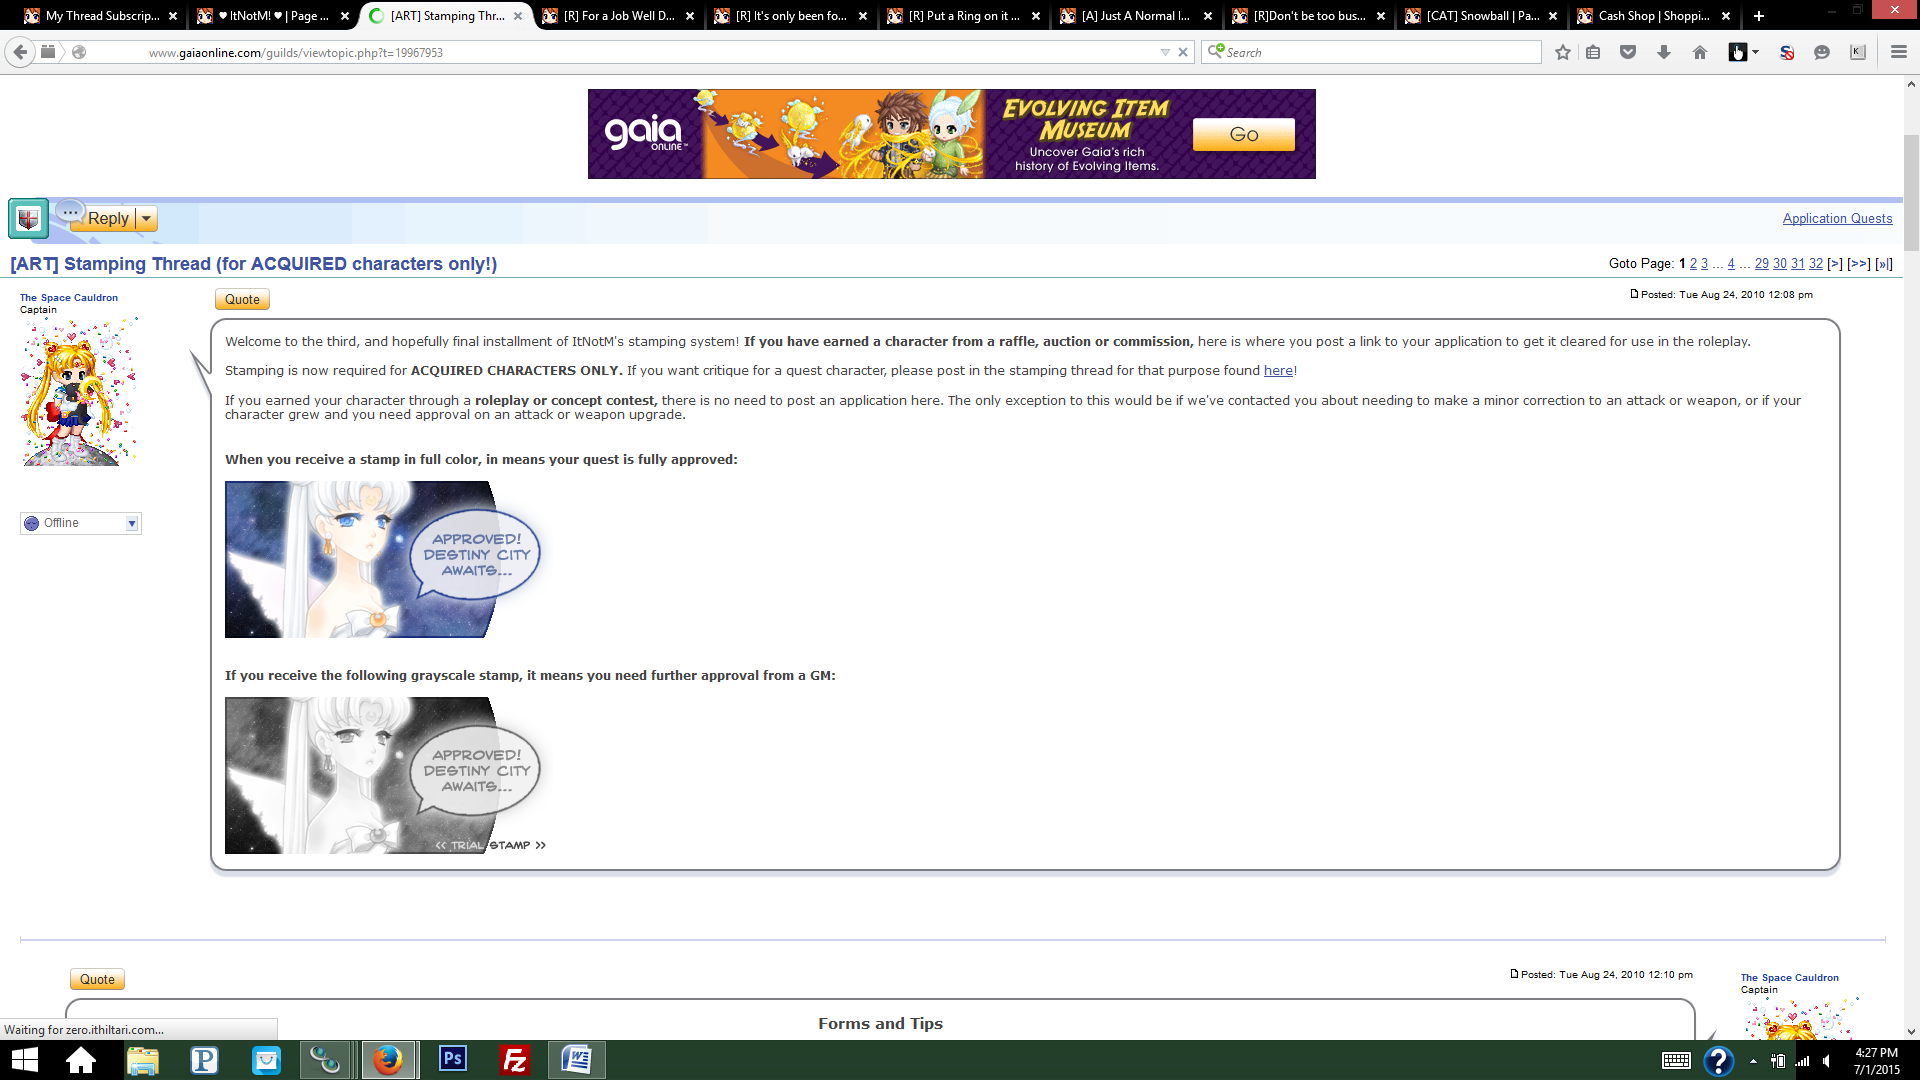
Task: Click the full color approved stamp image
Action: [385, 559]
